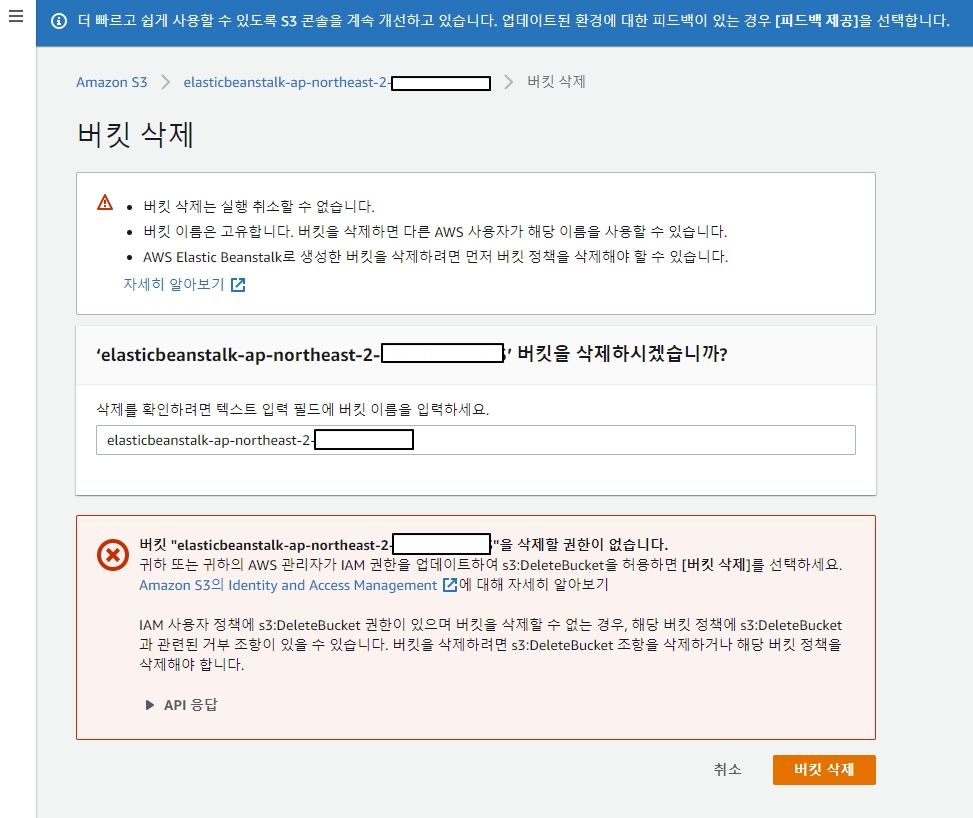Open the 자세히 알아보기 link

point(174,284)
